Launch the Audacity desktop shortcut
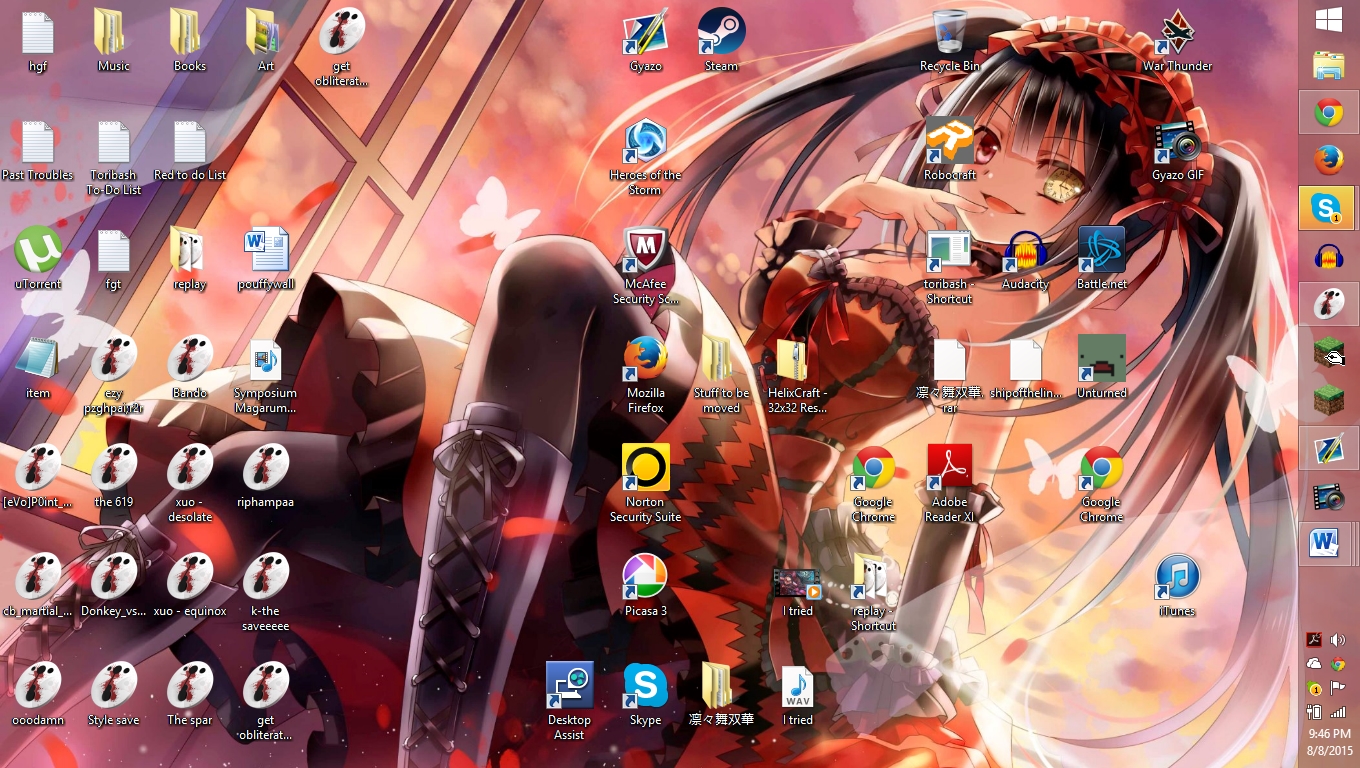Image resolution: width=1360 pixels, height=768 pixels. coord(1026,259)
